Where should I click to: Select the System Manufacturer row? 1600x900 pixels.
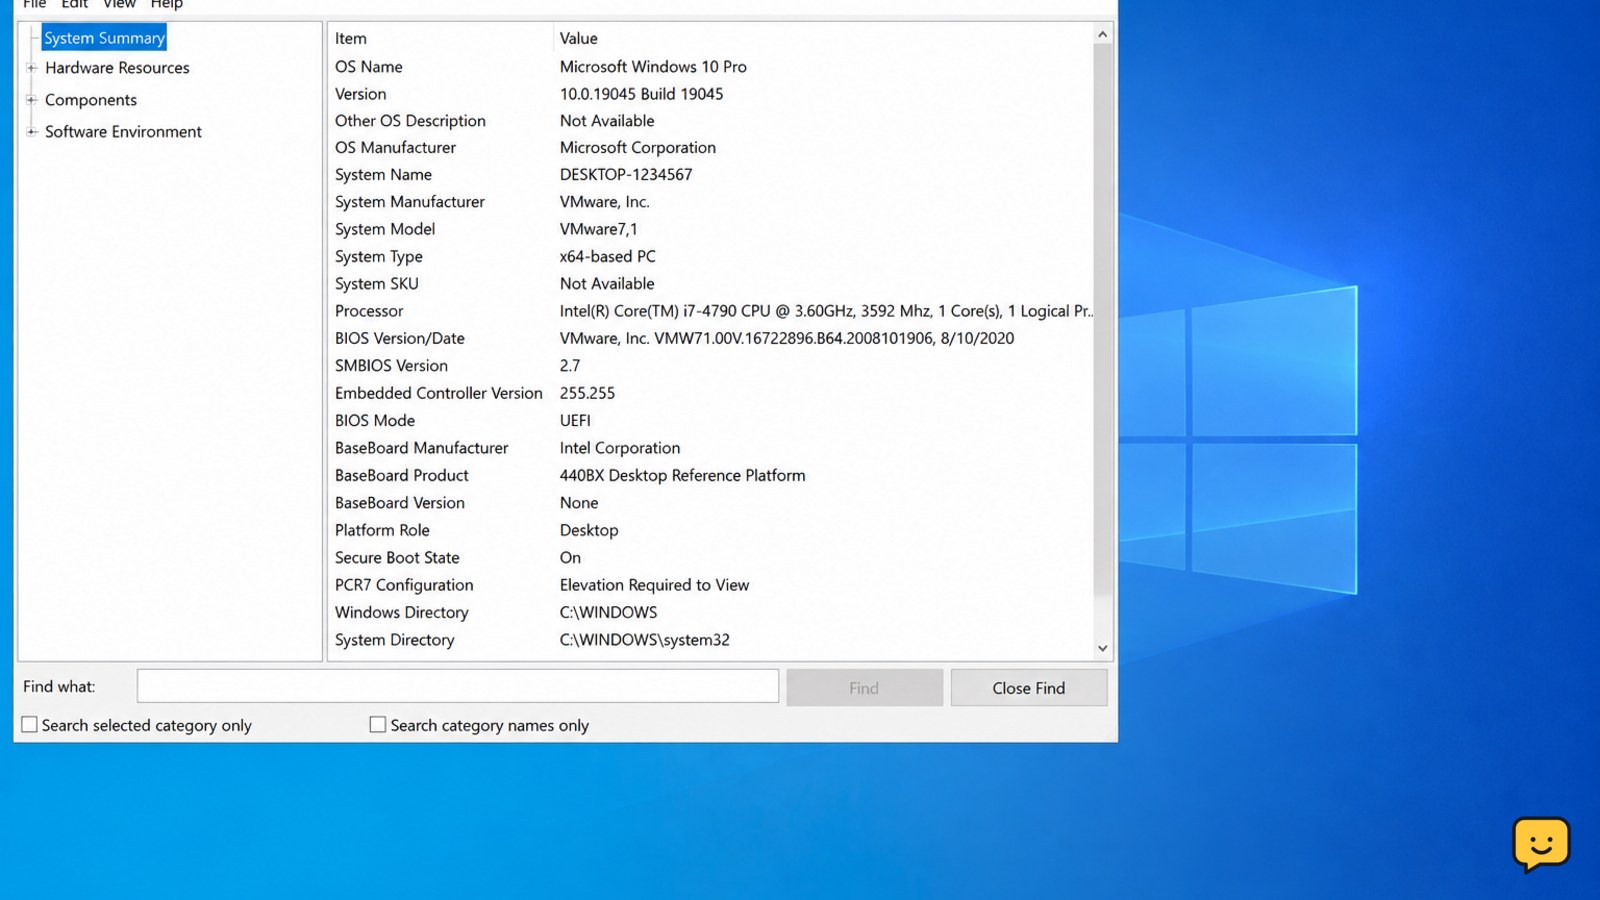pyautogui.click(x=711, y=202)
